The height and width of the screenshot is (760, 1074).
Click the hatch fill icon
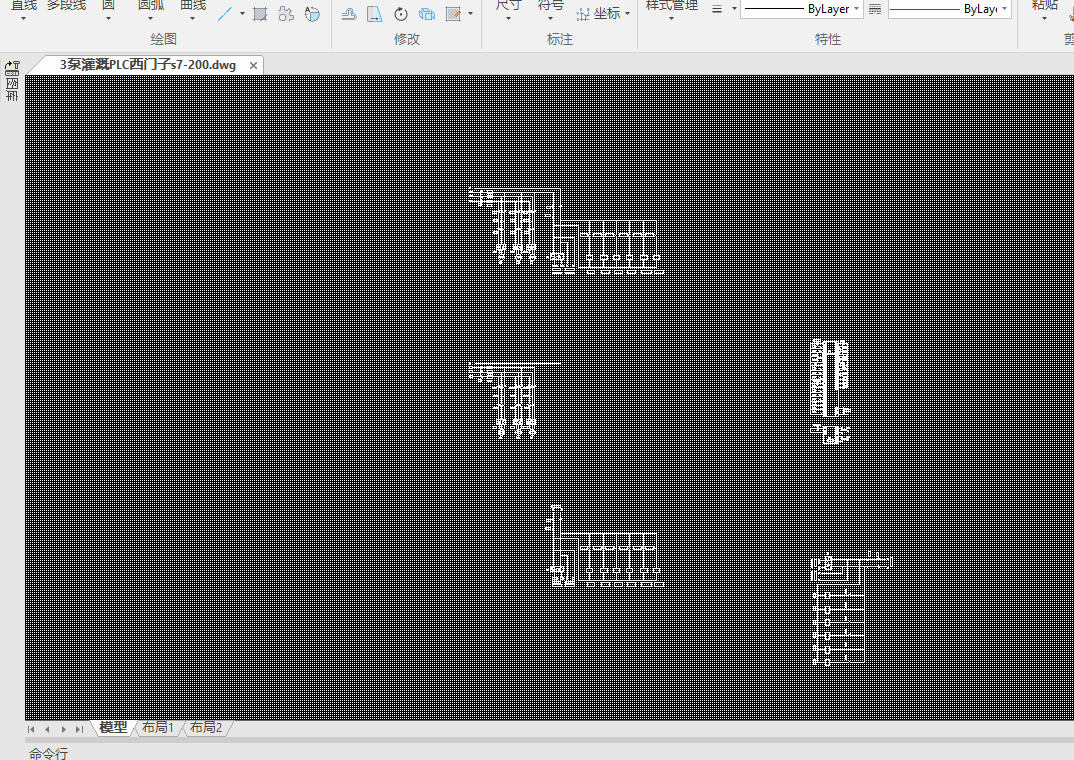coord(260,14)
